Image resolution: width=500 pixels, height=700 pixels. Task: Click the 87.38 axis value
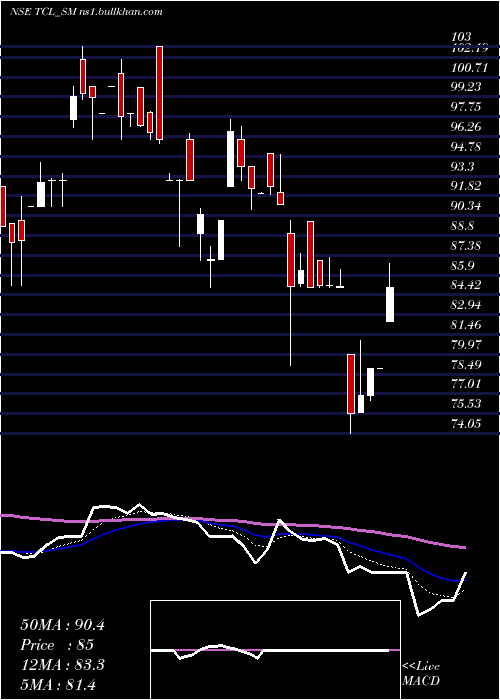[x=467, y=245]
